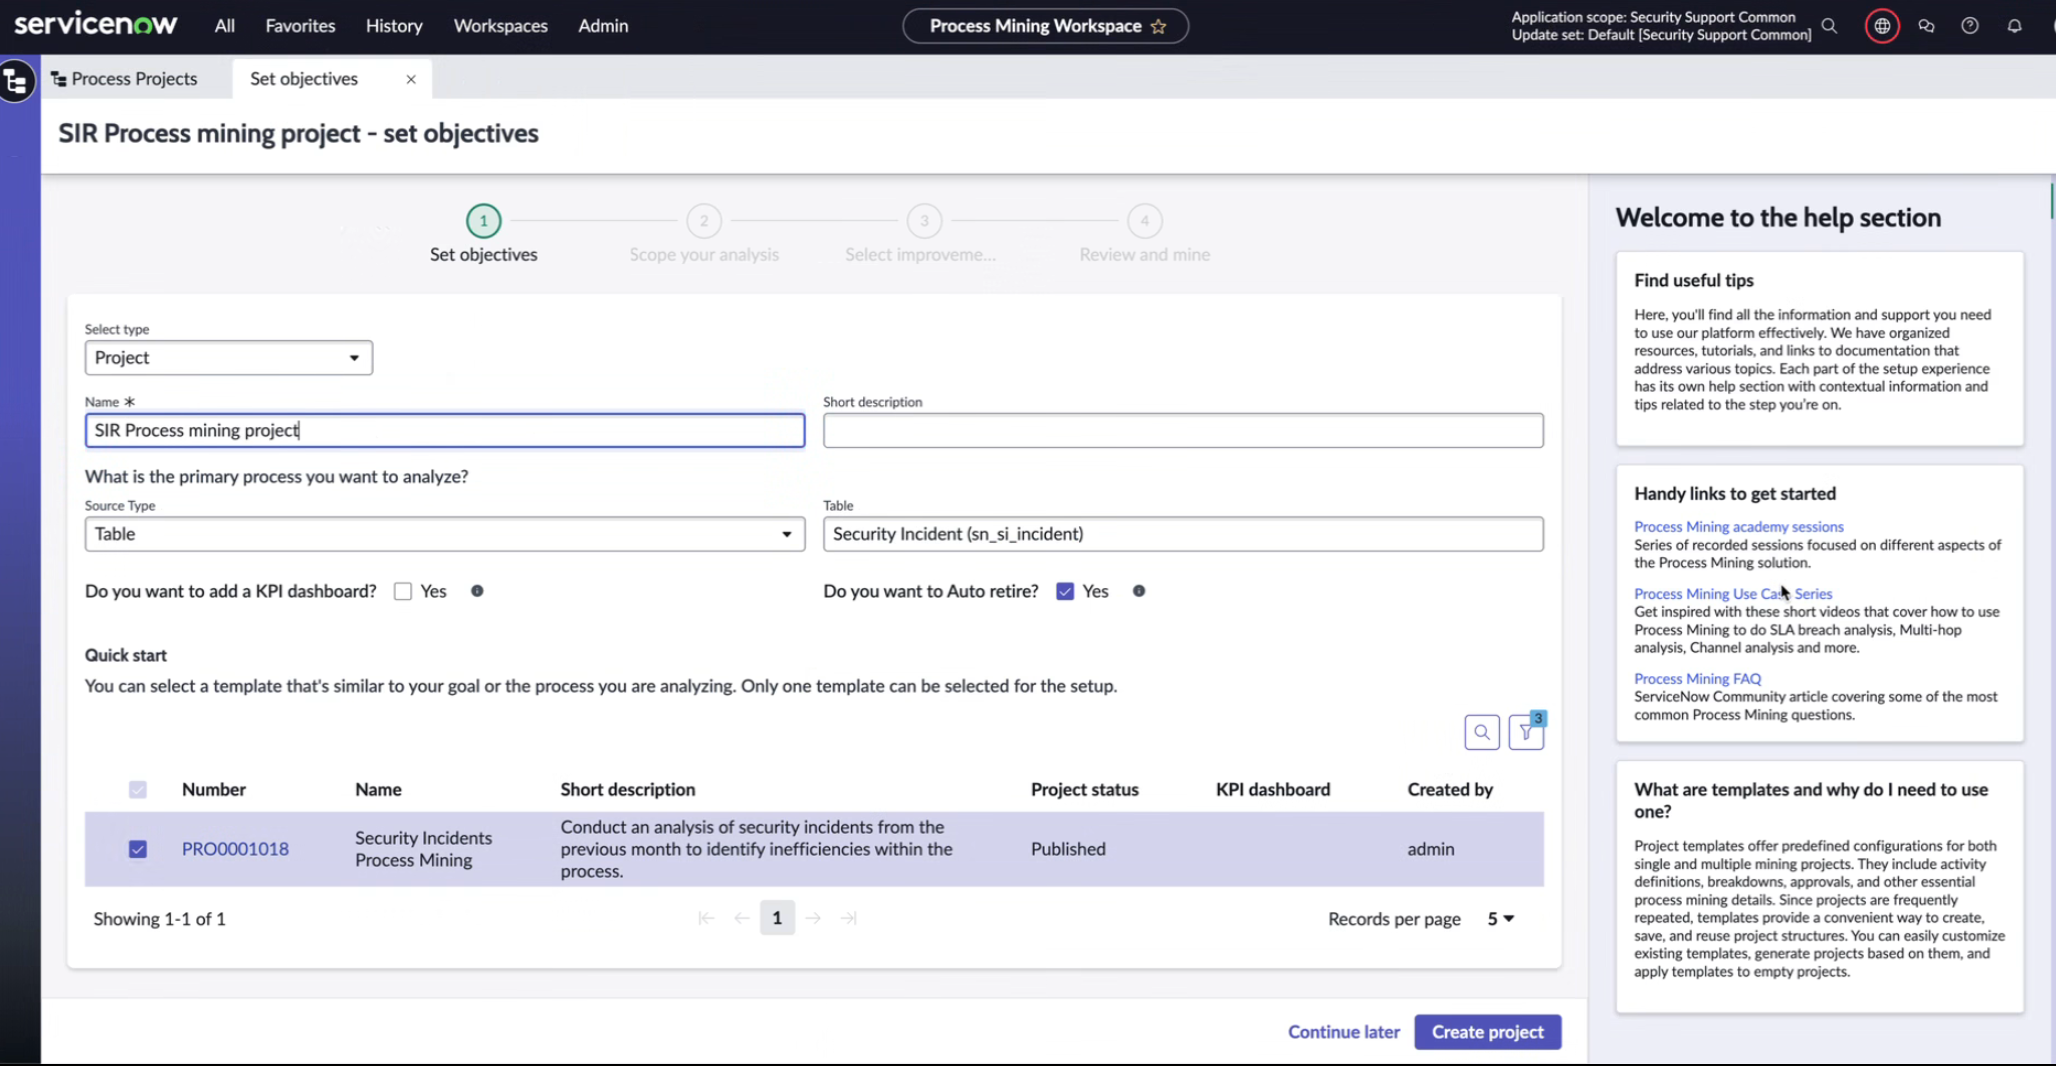This screenshot has height=1066, width=2056.
Task: Open the PRO0001018 template link
Action: pyautogui.click(x=235, y=849)
